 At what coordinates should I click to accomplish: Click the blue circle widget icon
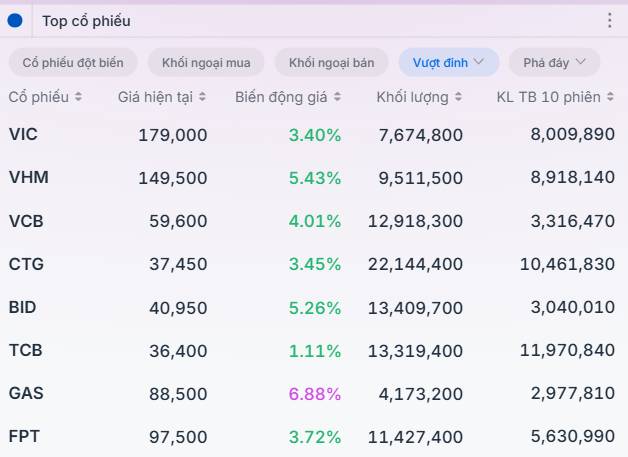[x=15, y=21]
